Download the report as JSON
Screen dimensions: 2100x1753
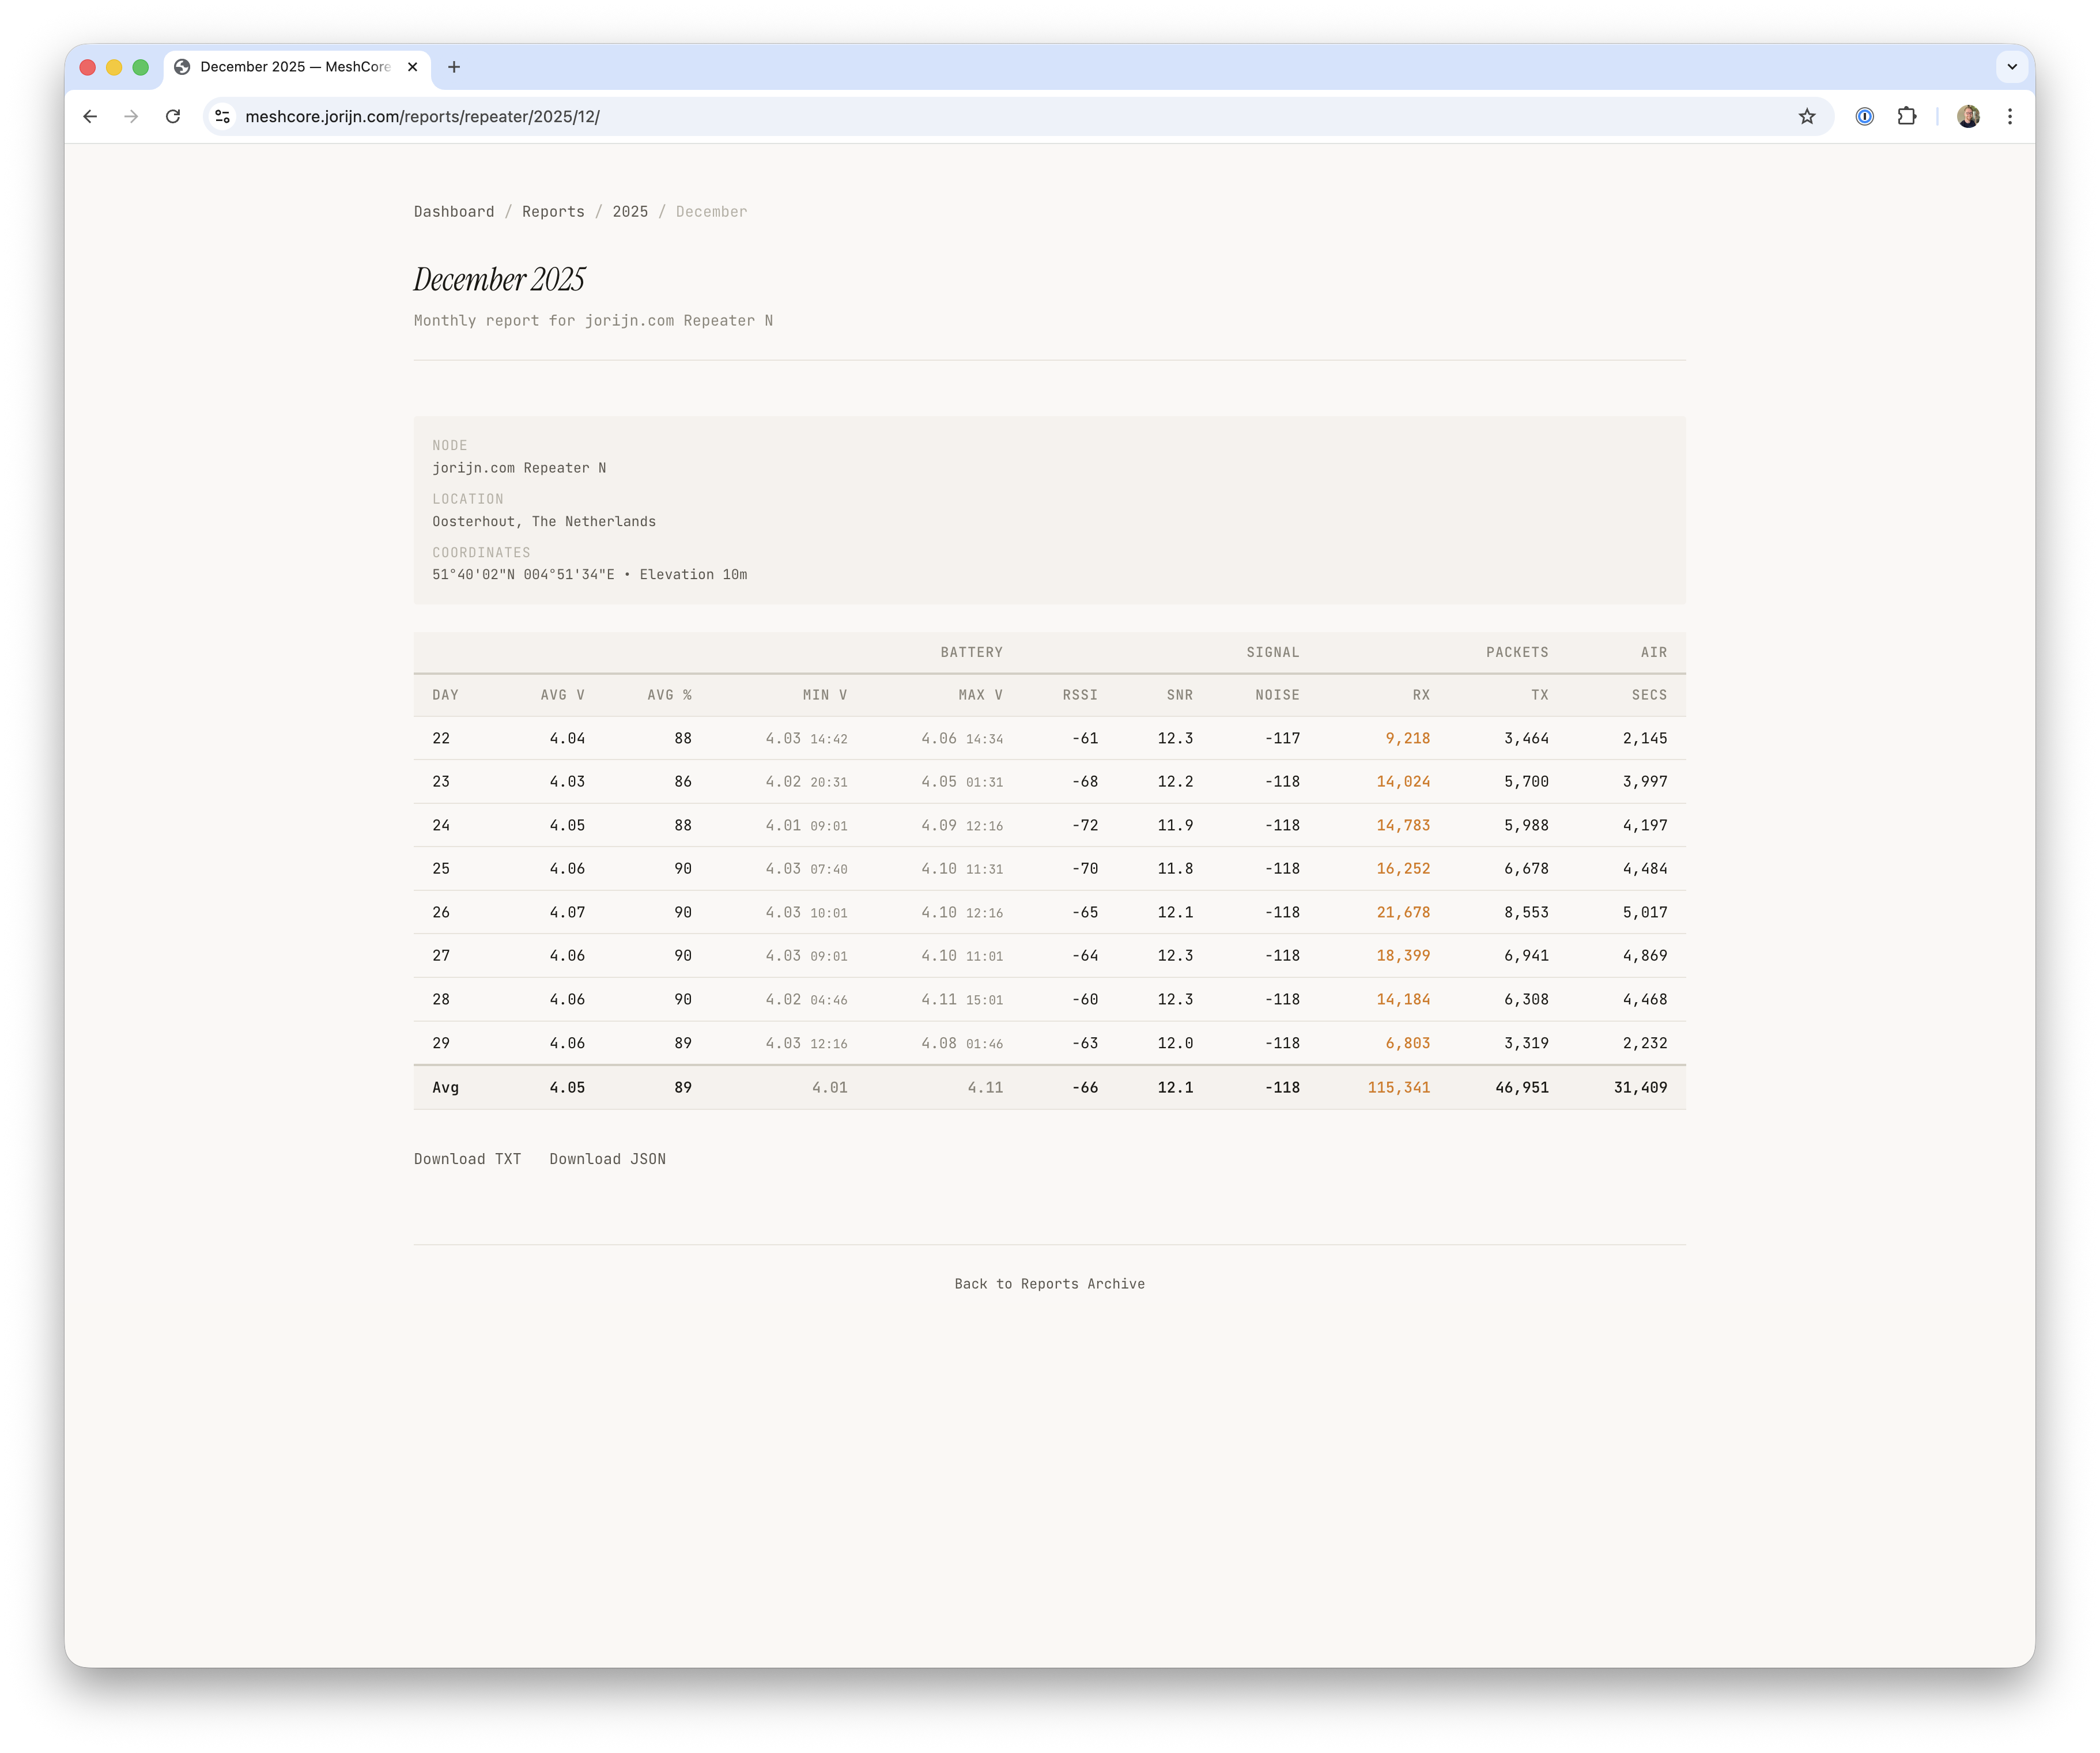tap(607, 1158)
